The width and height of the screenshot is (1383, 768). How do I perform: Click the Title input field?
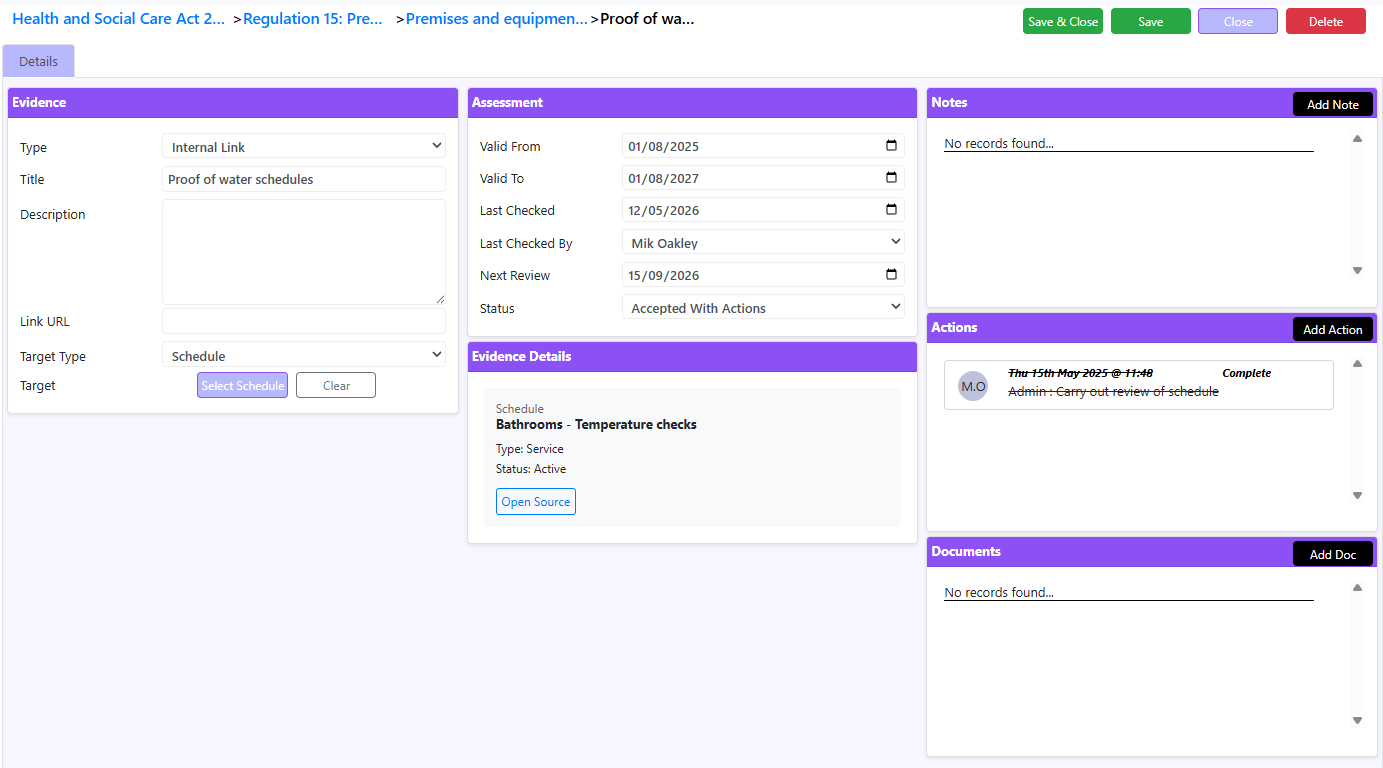[x=304, y=179]
